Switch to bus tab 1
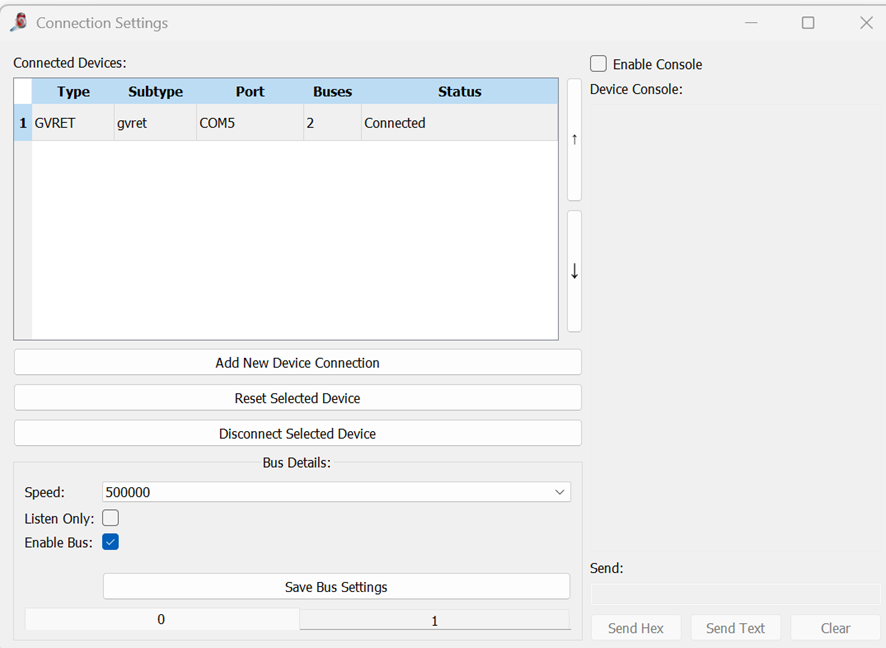This screenshot has width=886, height=648. pos(434,621)
